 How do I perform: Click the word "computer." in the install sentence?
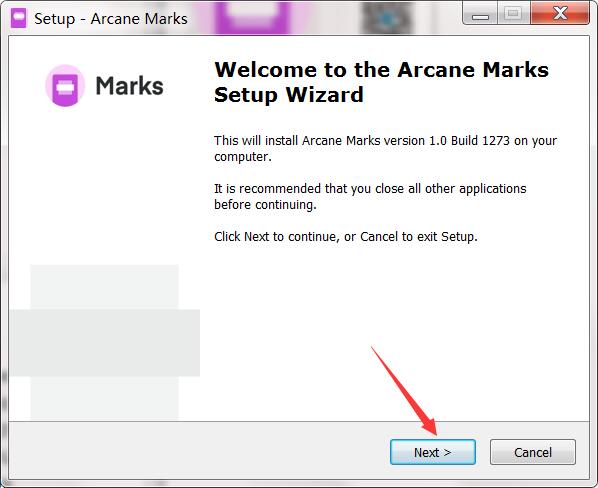tap(243, 157)
